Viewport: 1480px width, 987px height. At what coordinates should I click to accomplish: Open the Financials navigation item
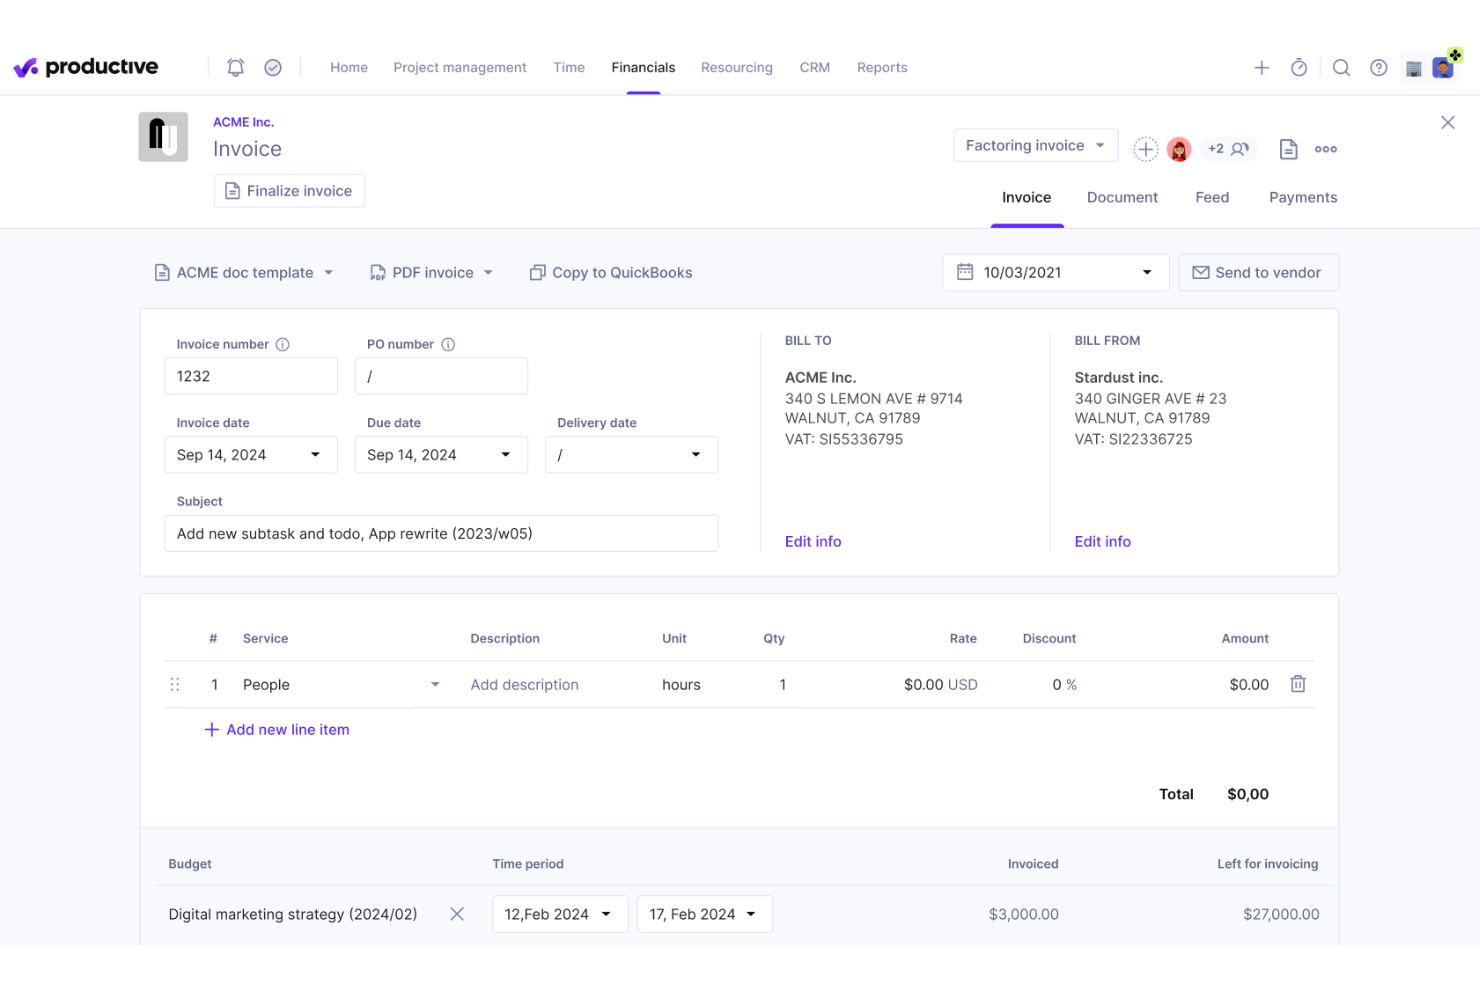[643, 67]
